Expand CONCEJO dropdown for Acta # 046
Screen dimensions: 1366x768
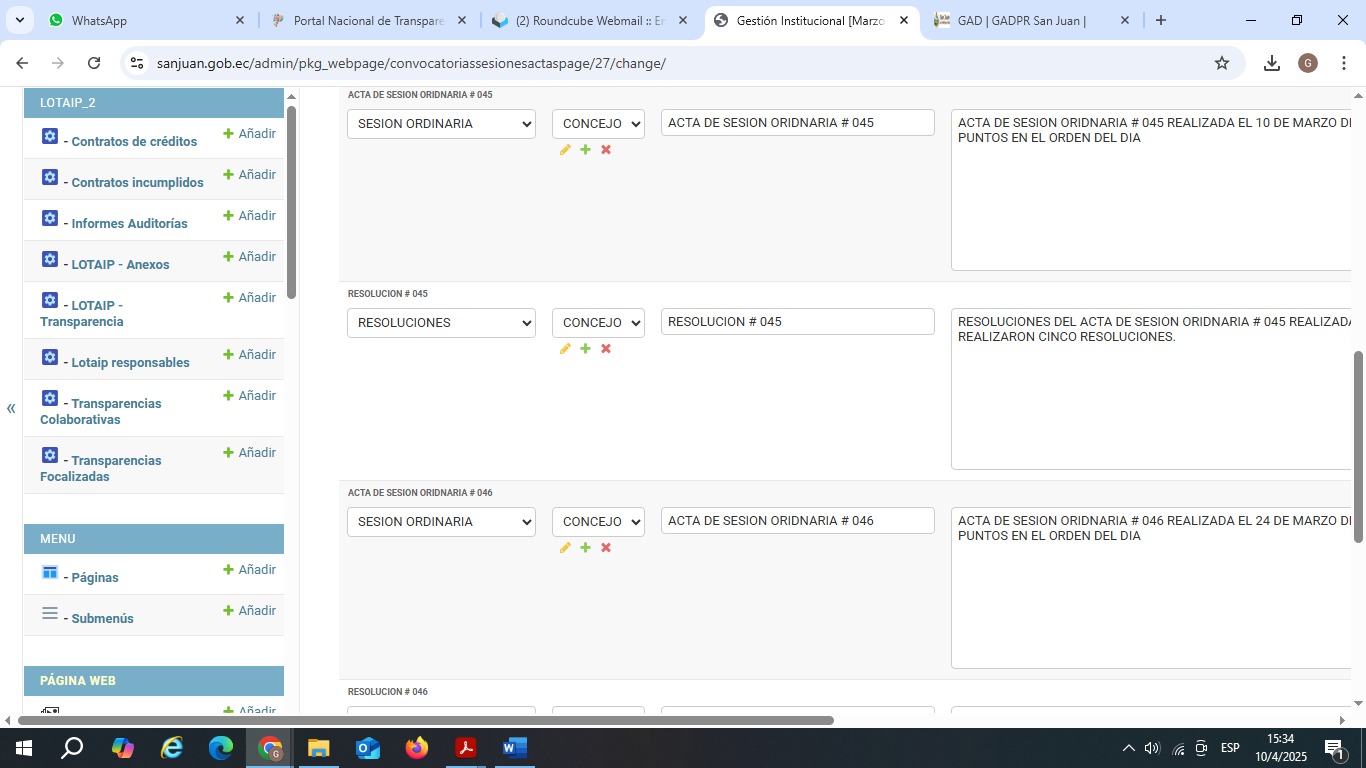tap(598, 522)
